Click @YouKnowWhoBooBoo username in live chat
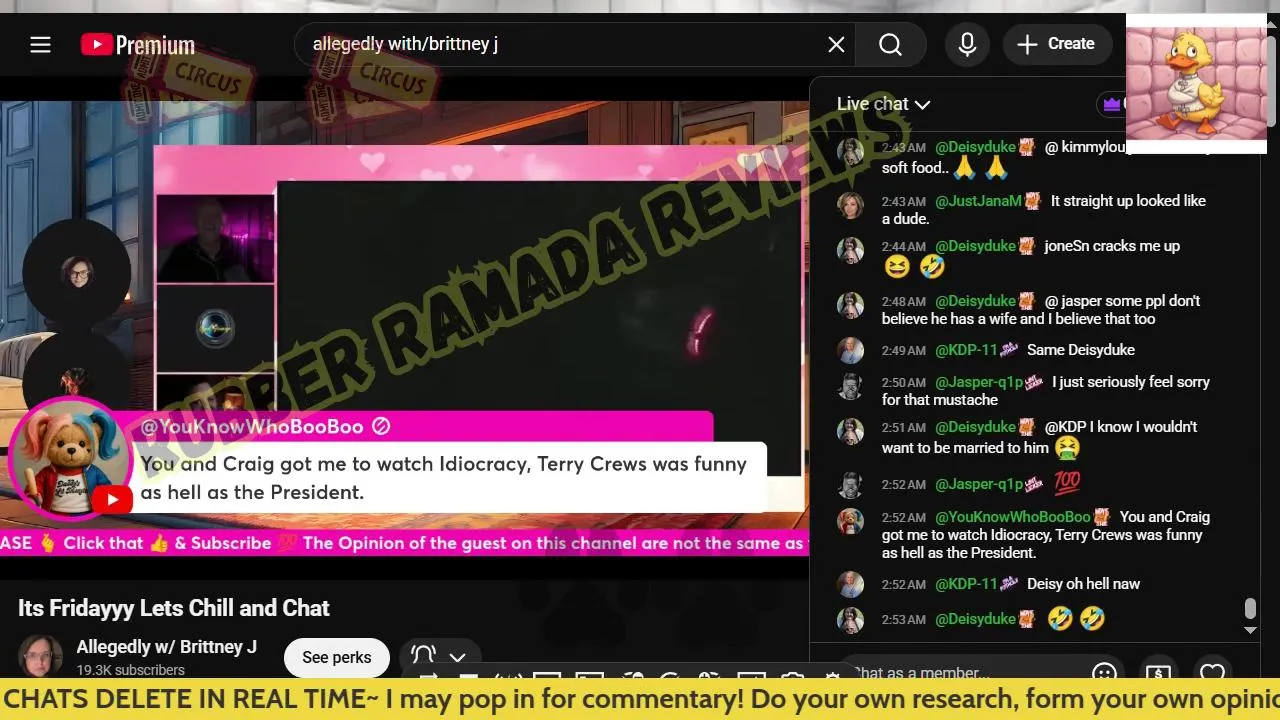Screen dimensions: 1280x720 click(x=1012, y=517)
